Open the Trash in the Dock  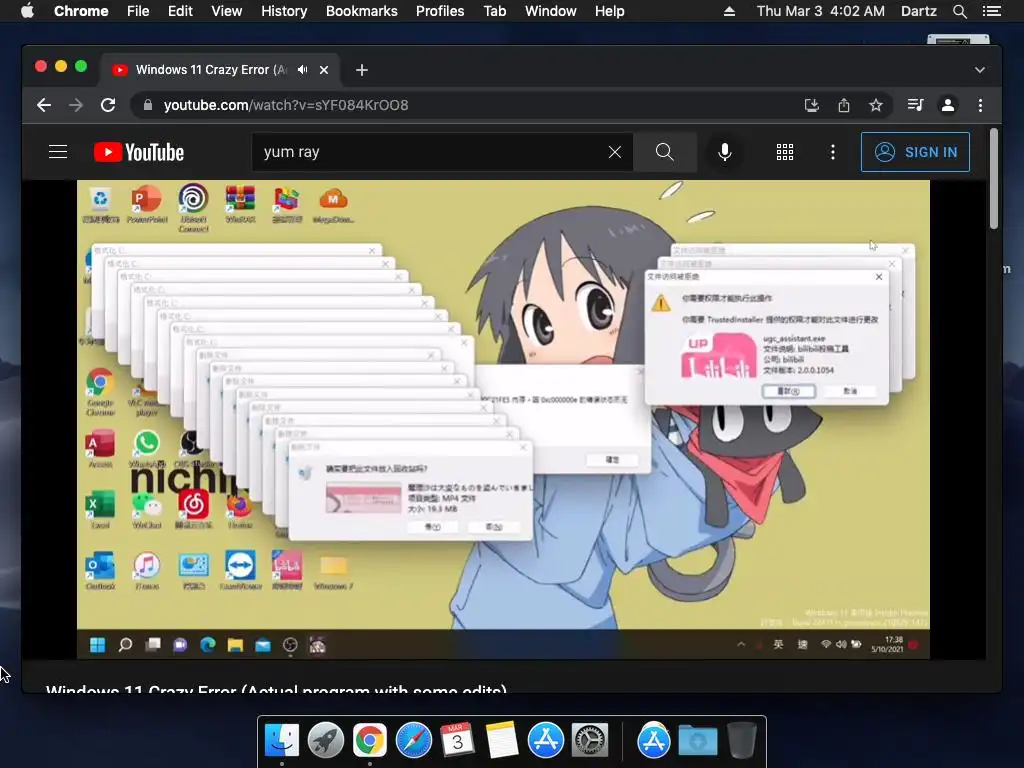click(x=741, y=741)
